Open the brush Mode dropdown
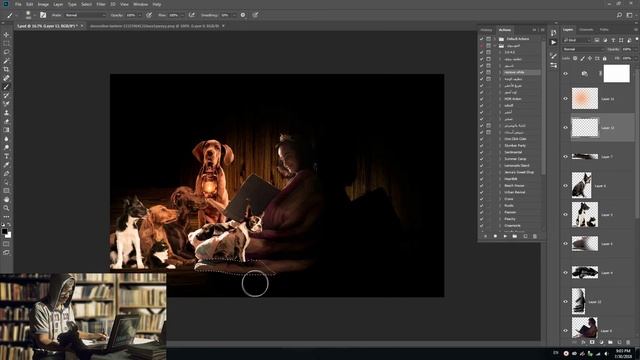This screenshot has height=360, width=640. click(85, 15)
